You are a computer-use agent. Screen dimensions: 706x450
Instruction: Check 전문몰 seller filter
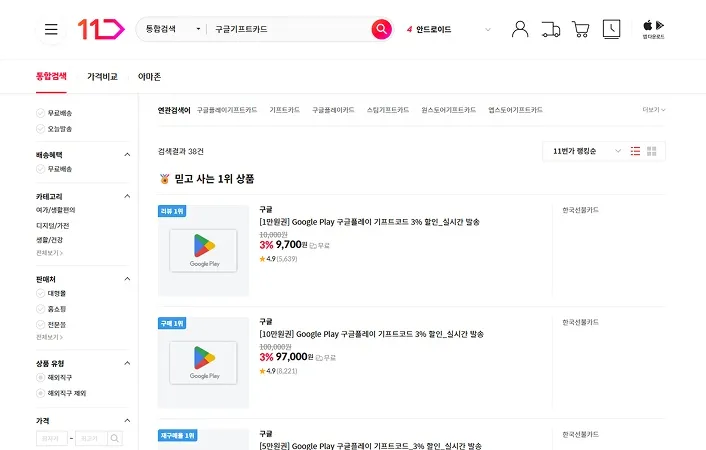[x=41, y=325]
